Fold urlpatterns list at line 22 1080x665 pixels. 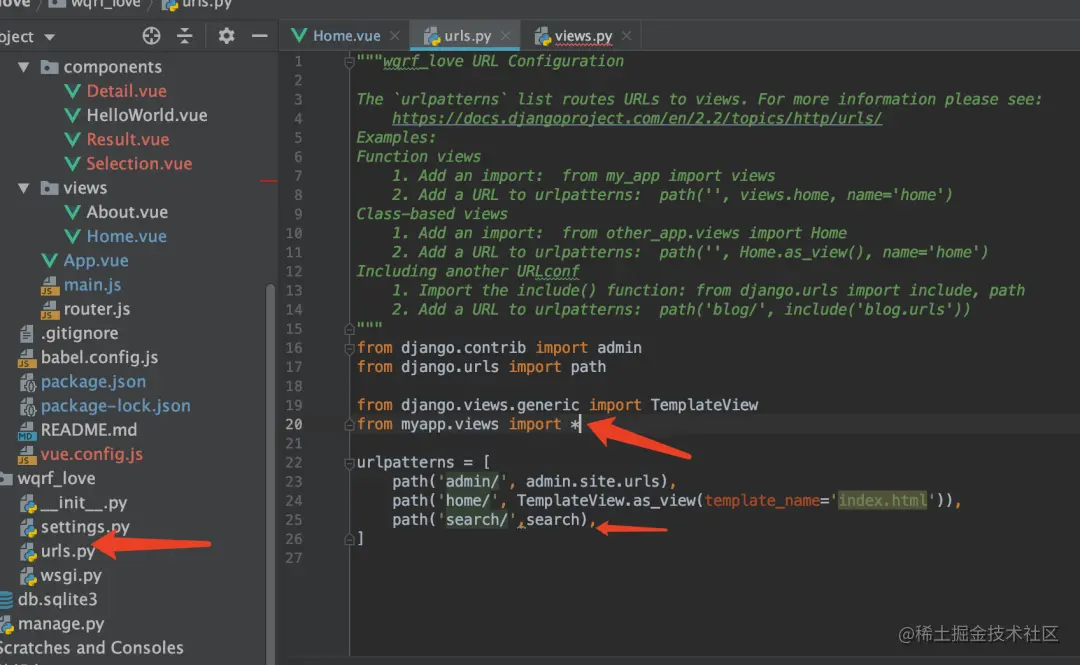(x=349, y=463)
